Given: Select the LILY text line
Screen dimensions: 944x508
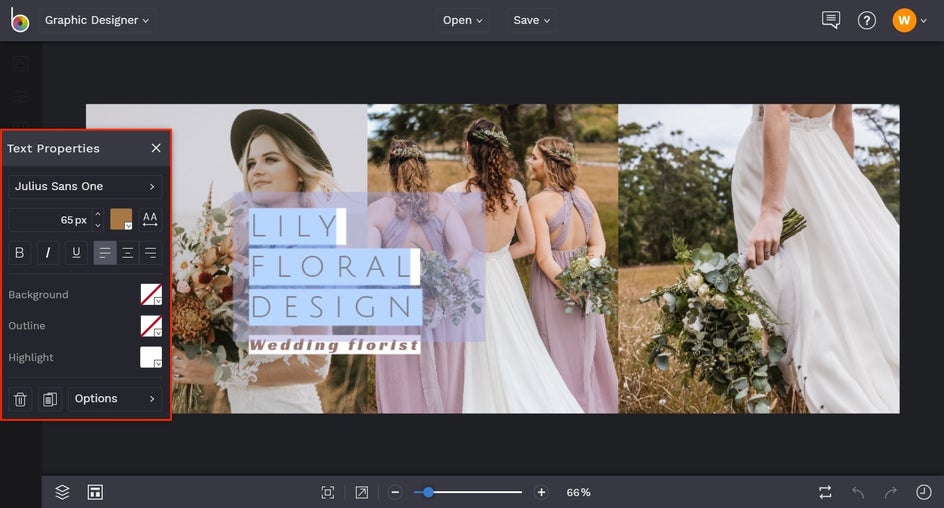Looking at the screenshot, I should tap(294, 226).
